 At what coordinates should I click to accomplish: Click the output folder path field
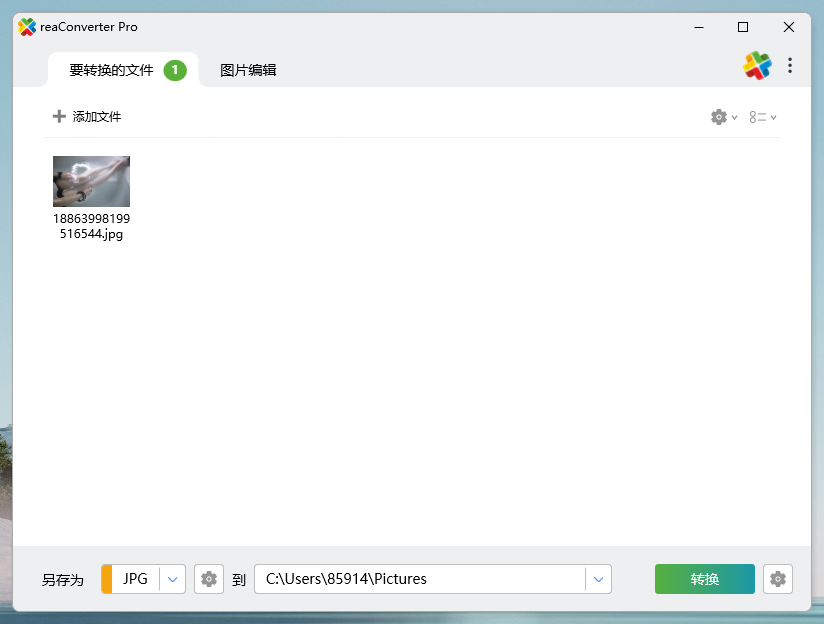(x=419, y=579)
